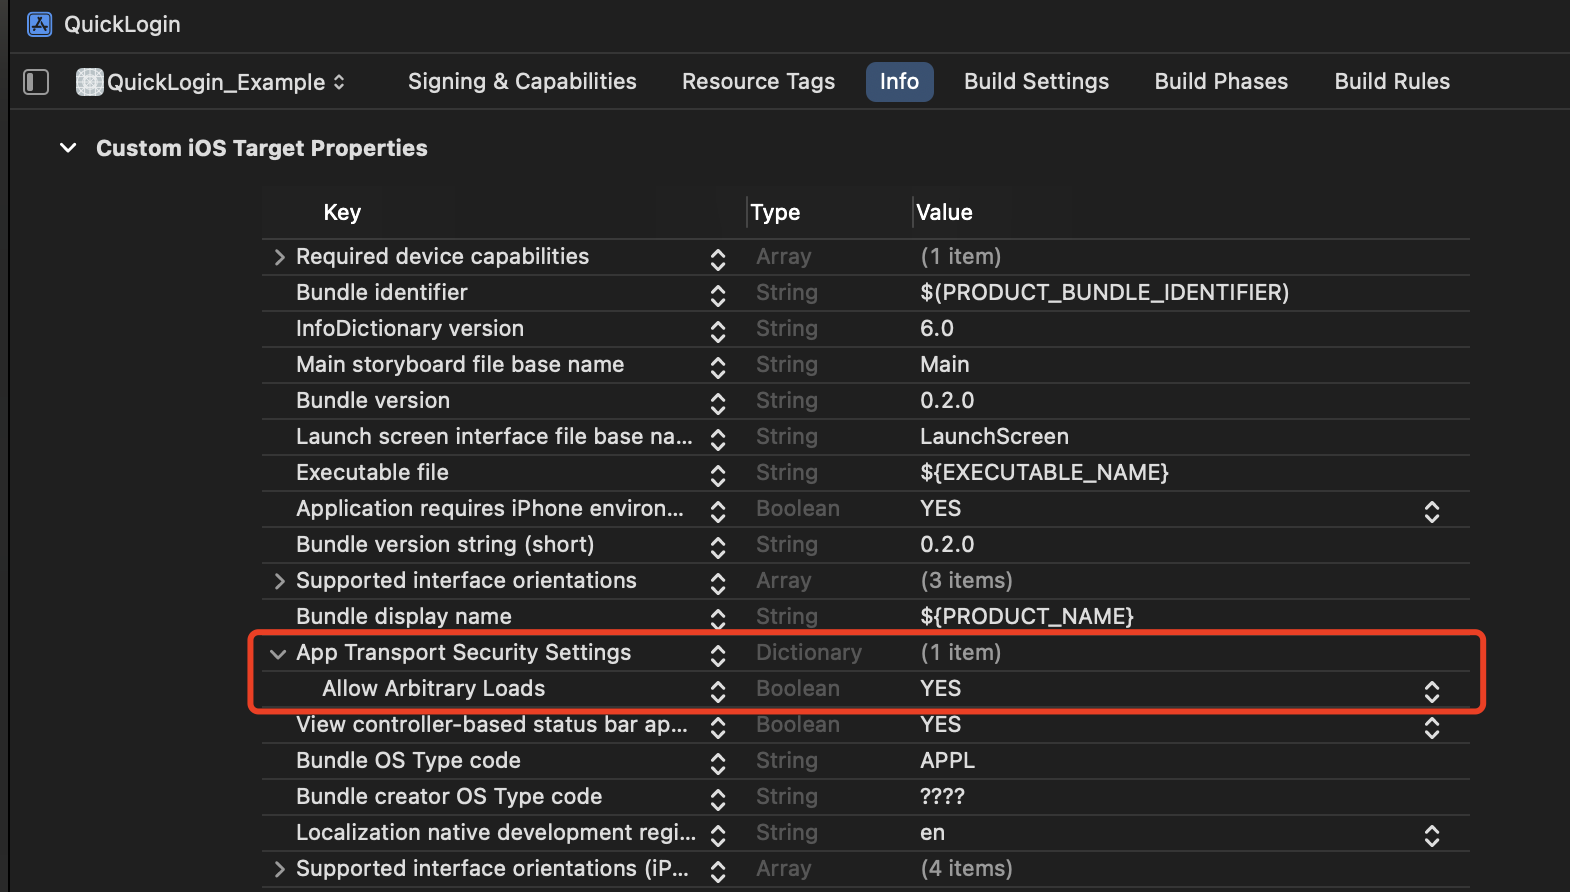
Task: Open key stepper for View controller-based status bar
Action: (x=718, y=727)
